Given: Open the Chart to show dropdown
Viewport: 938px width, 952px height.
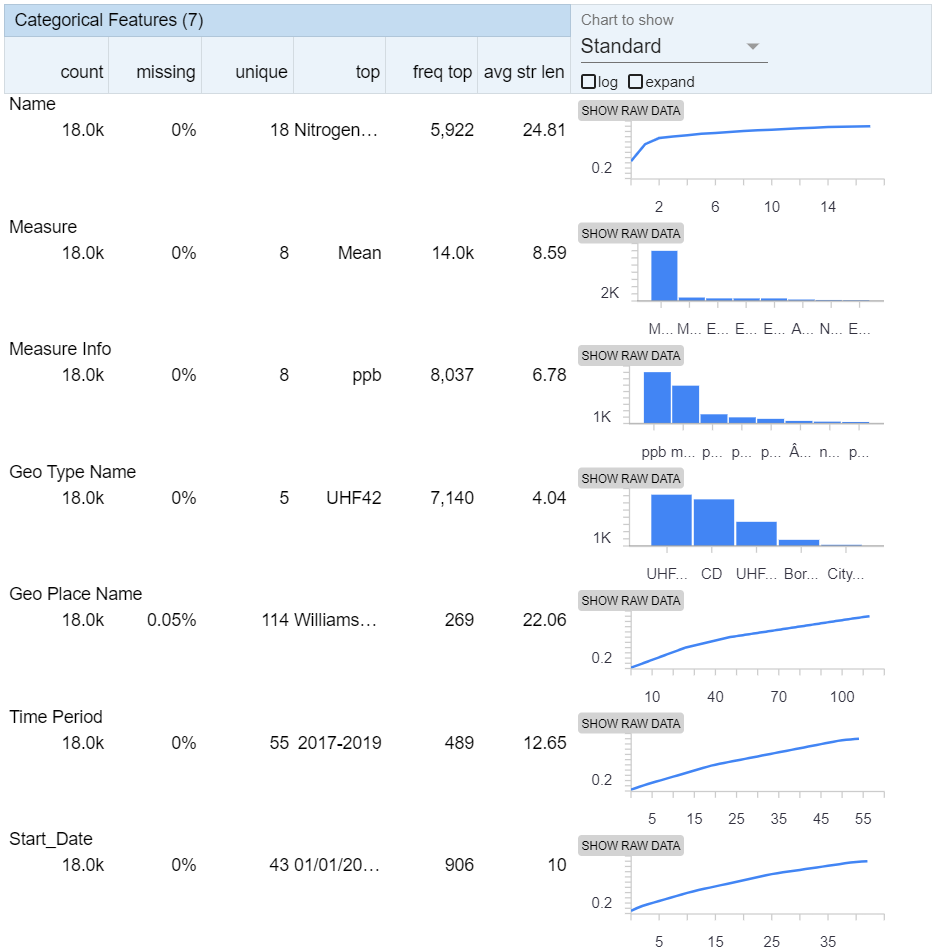Looking at the screenshot, I should point(674,47).
